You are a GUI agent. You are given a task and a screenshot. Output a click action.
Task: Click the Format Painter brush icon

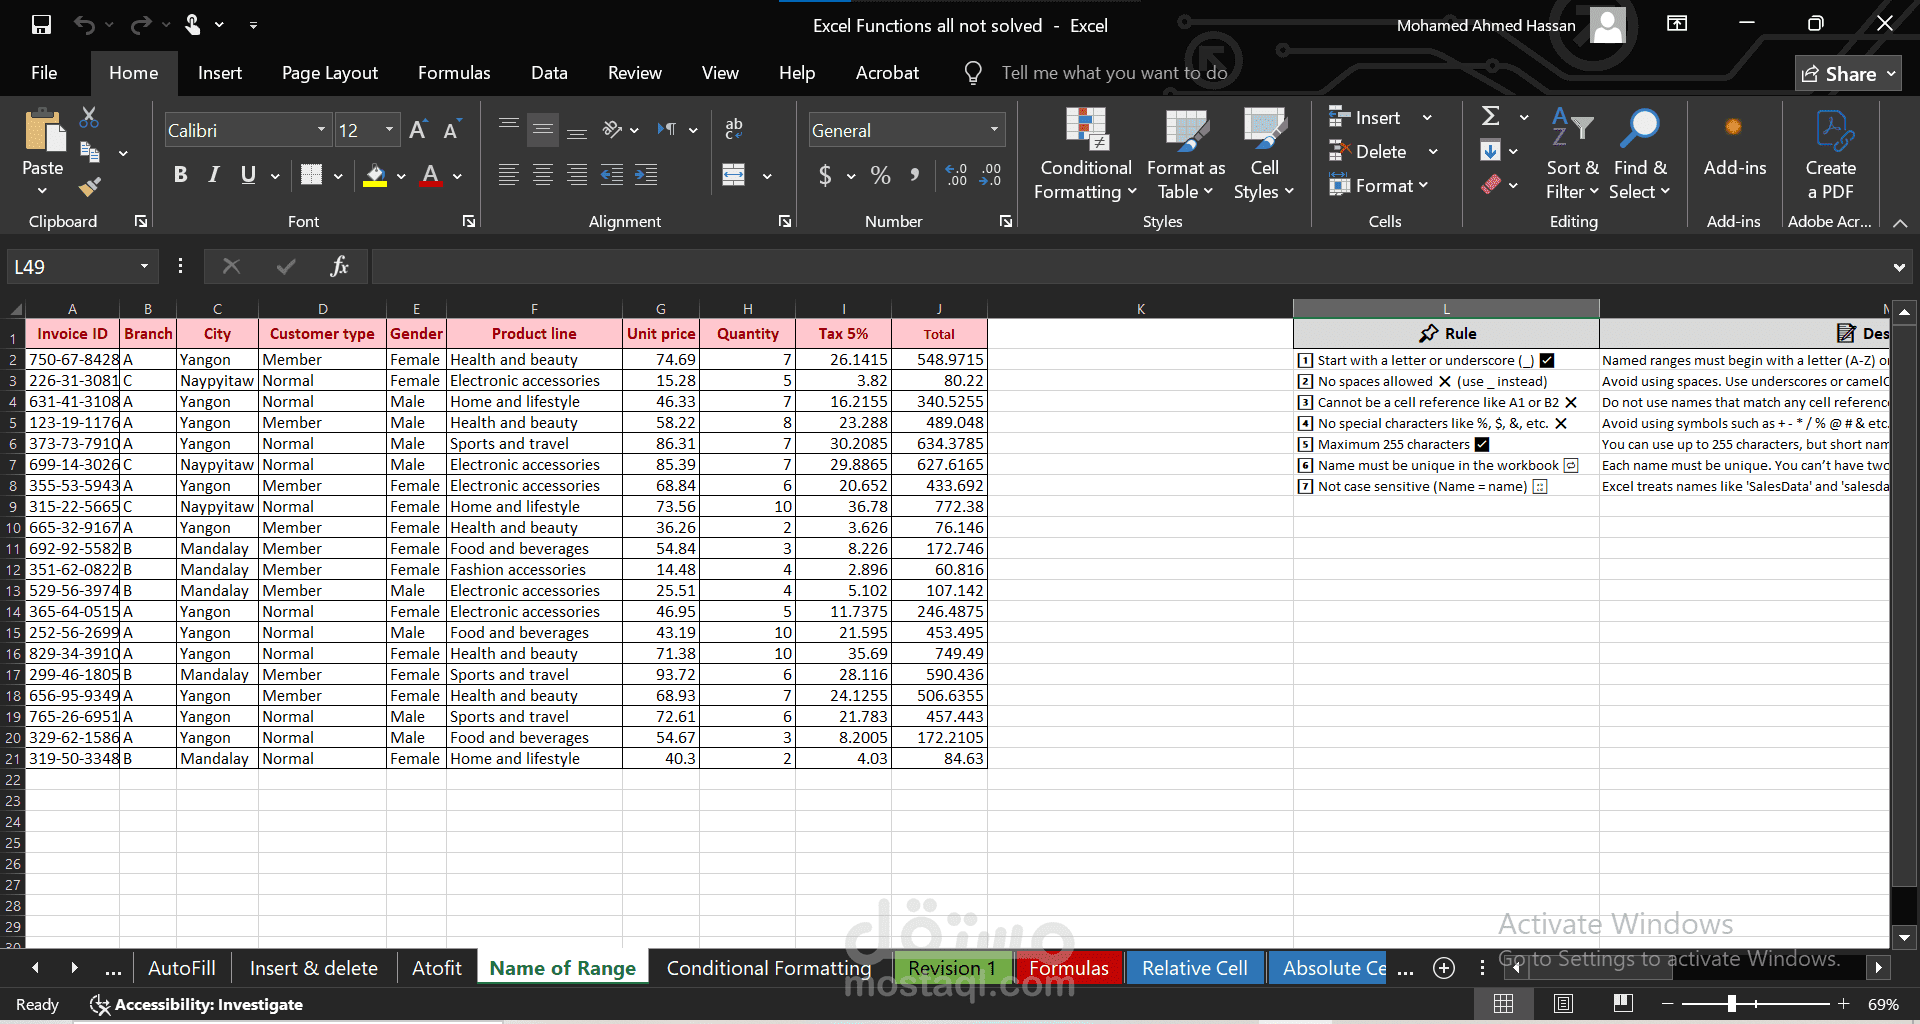click(90, 186)
